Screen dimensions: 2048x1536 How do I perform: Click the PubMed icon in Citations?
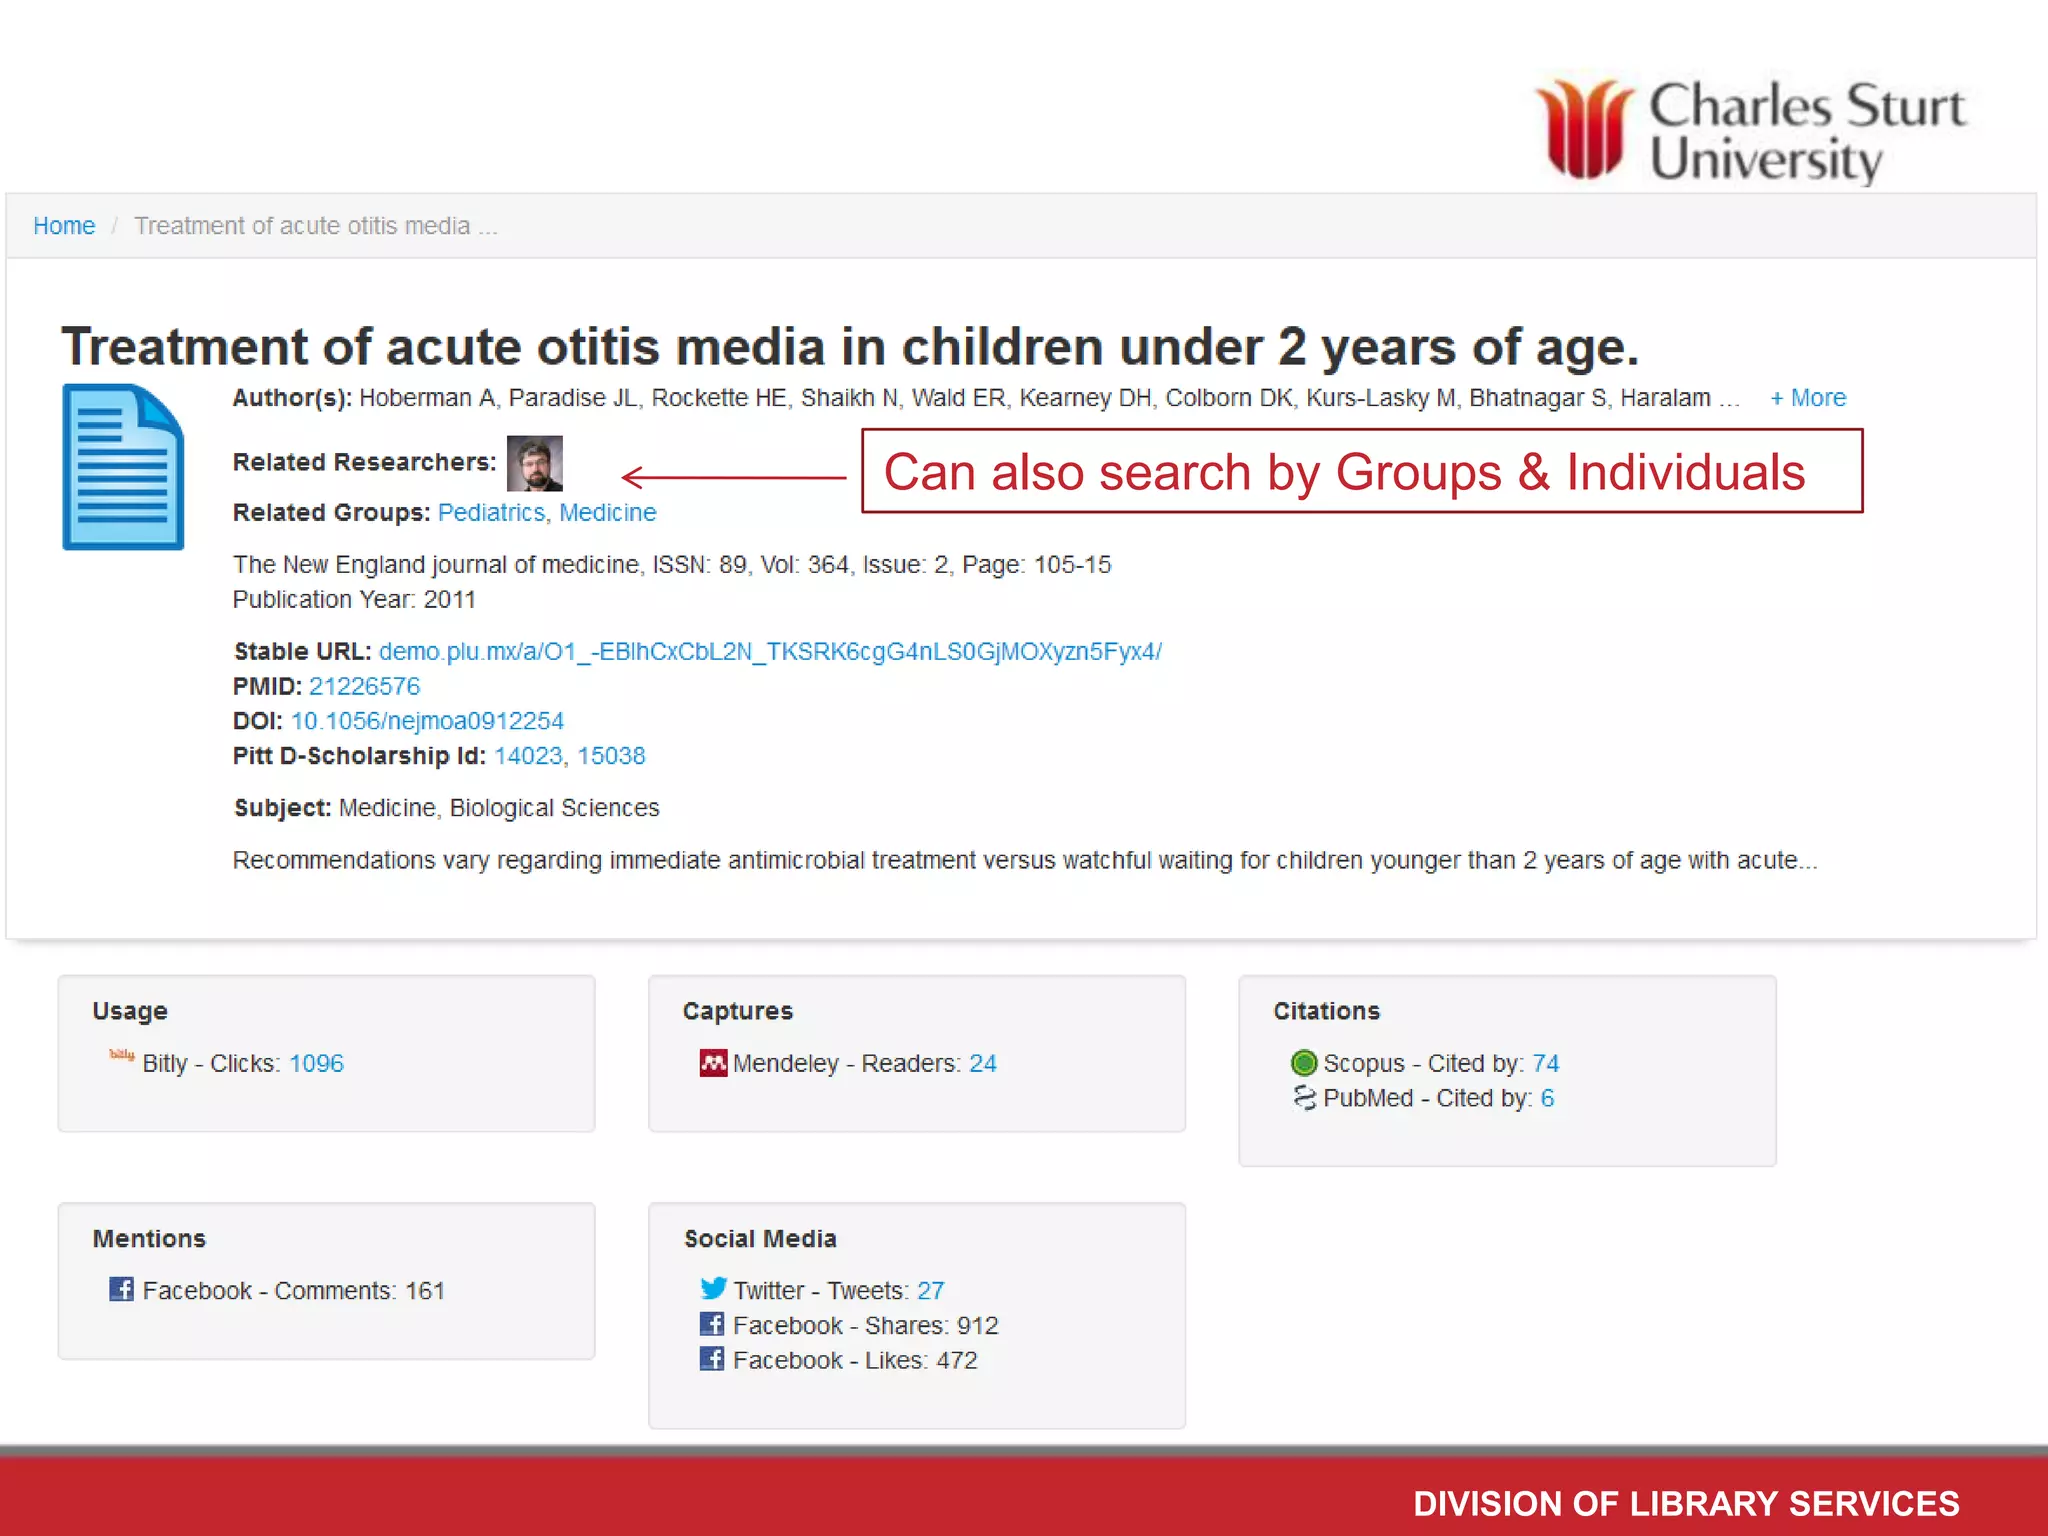(x=1304, y=1098)
